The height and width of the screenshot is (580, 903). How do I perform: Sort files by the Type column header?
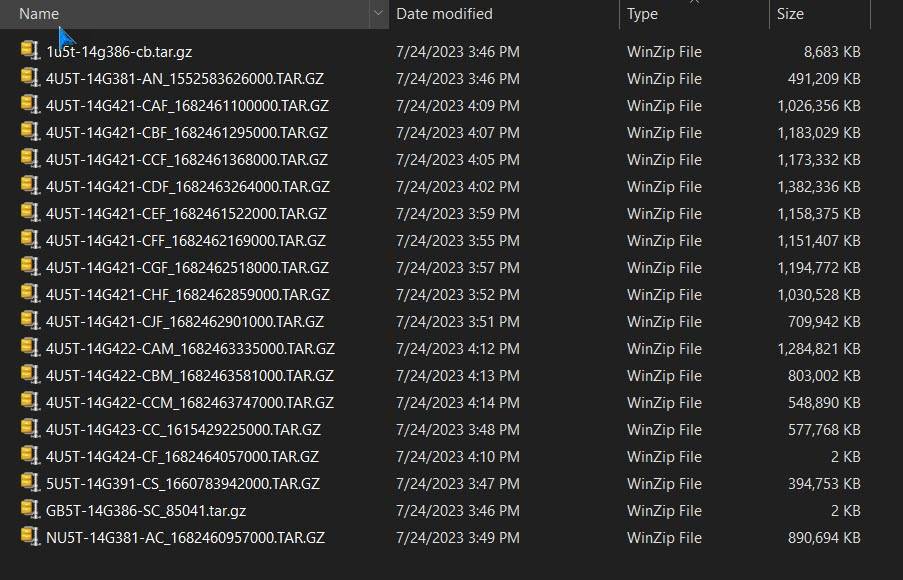click(x=642, y=14)
